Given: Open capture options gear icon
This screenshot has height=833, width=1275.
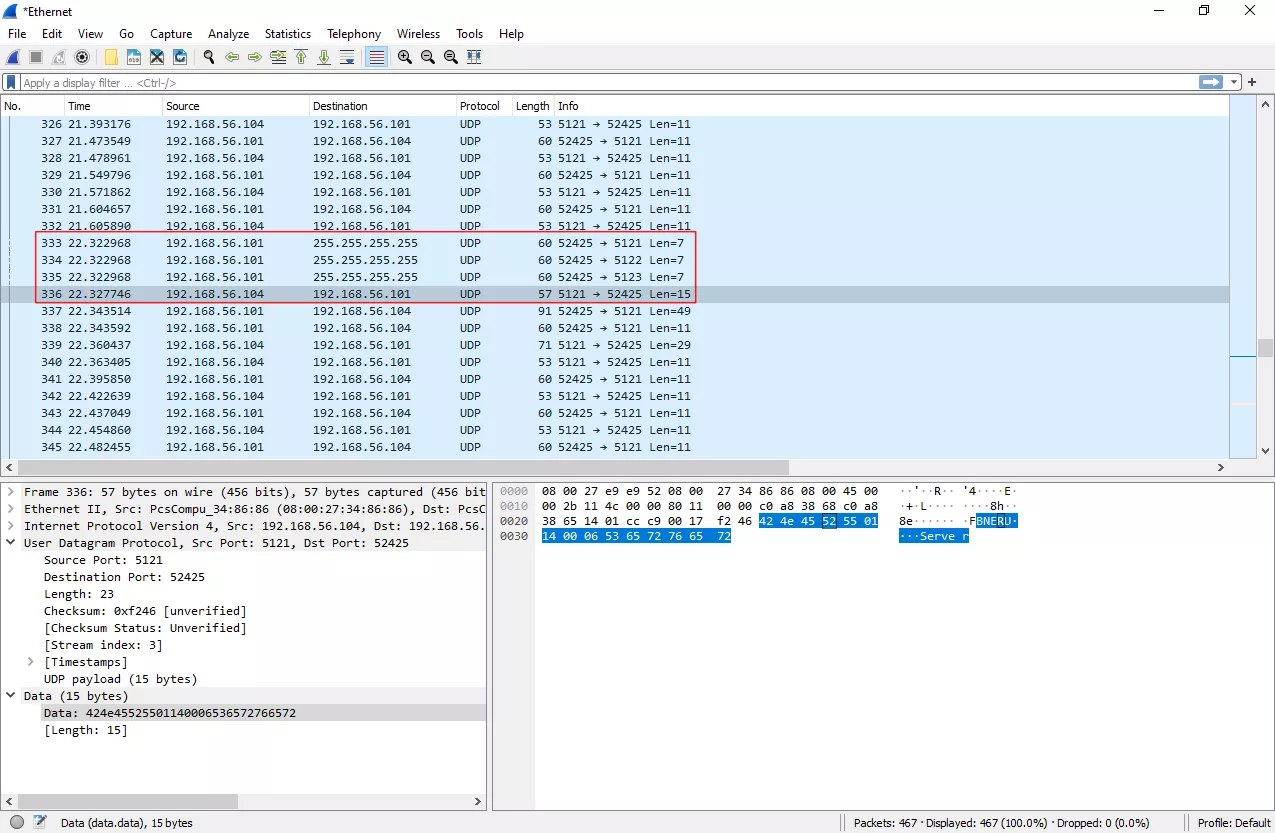Looking at the screenshot, I should point(82,57).
